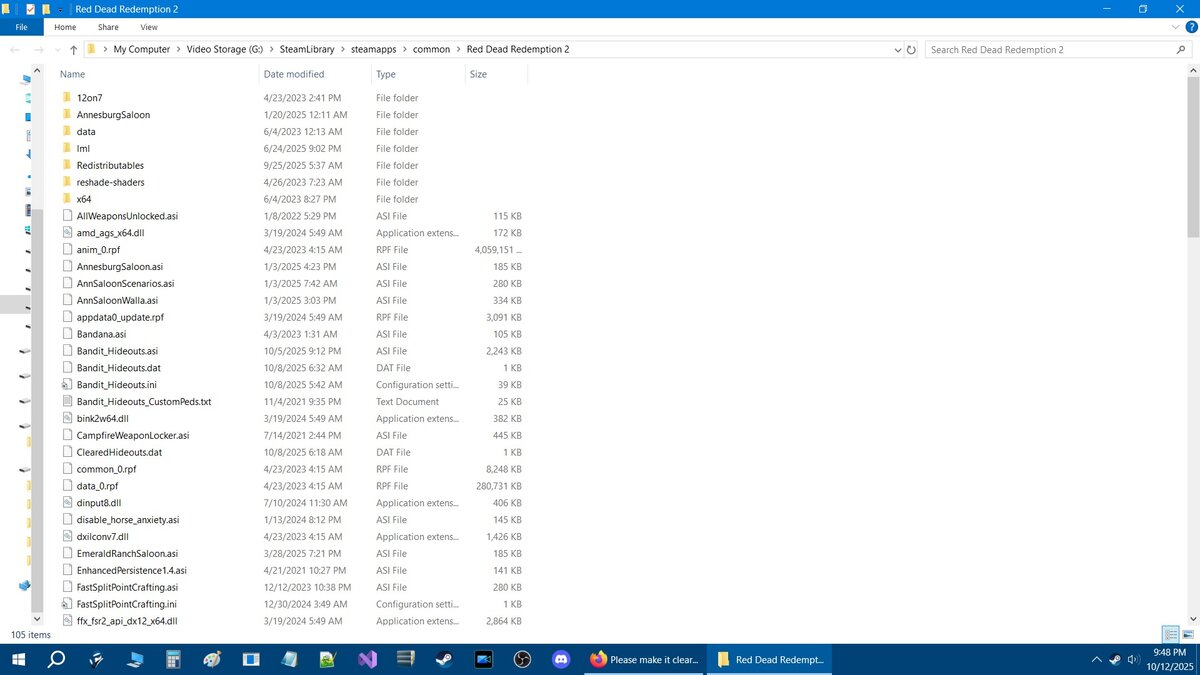
Task: Open the File menu
Action: coord(21,27)
